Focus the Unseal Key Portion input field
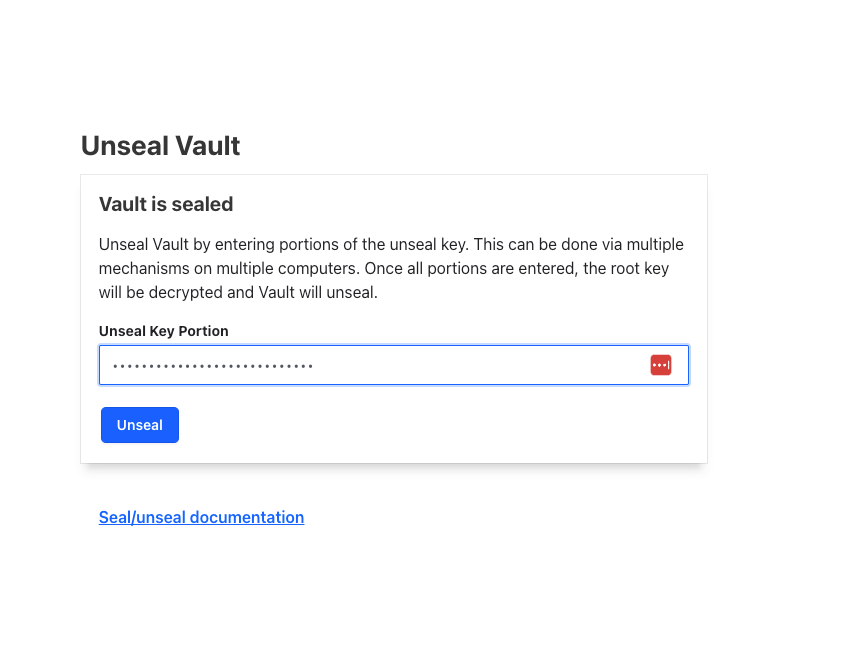The height and width of the screenshot is (671, 864). tap(393, 365)
